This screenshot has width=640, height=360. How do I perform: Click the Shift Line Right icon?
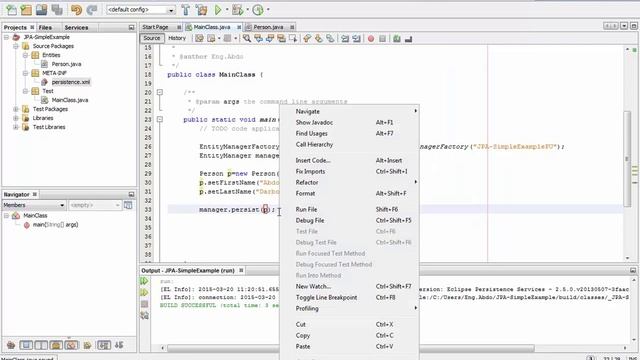[x=356, y=39]
